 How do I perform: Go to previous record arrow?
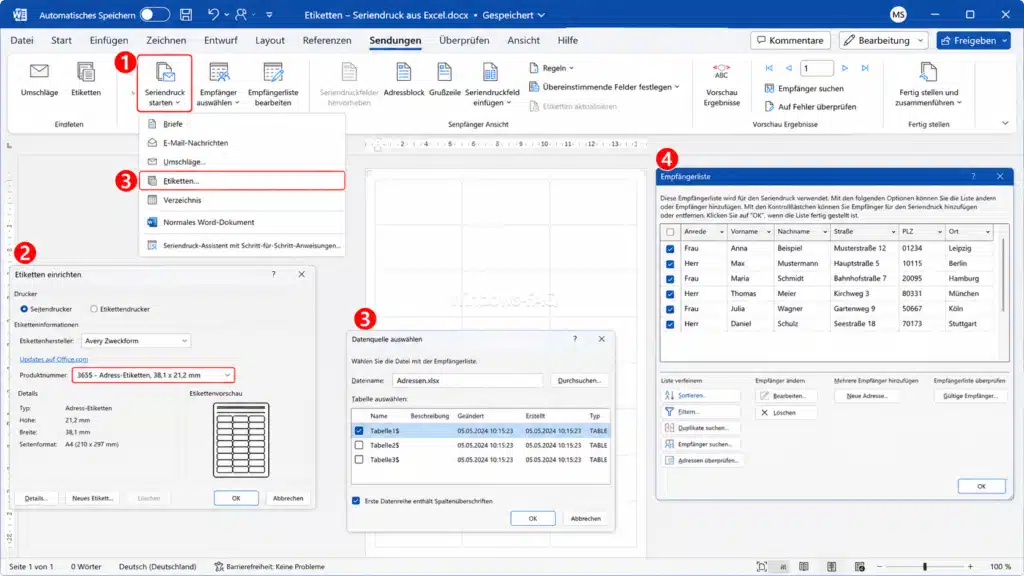point(788,68)
